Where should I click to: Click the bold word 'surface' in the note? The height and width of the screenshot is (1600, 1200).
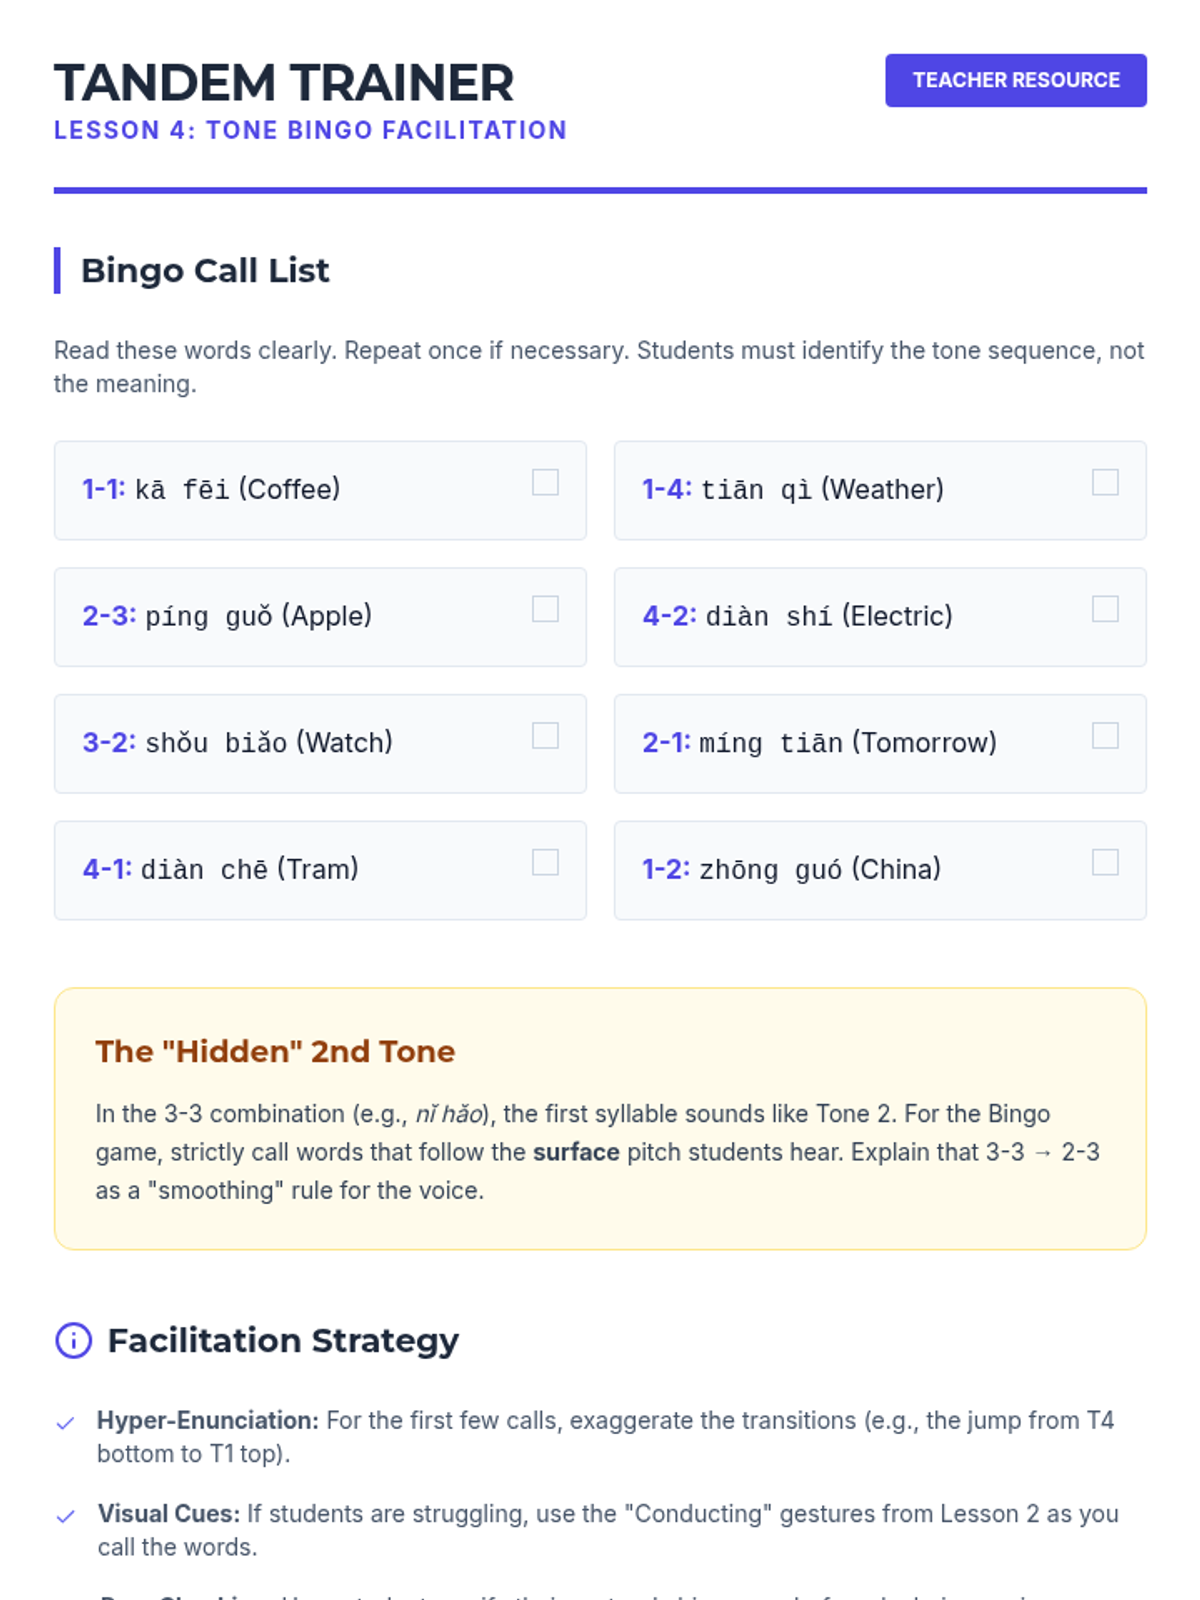pyautogui.click(x=576, y=1152)
